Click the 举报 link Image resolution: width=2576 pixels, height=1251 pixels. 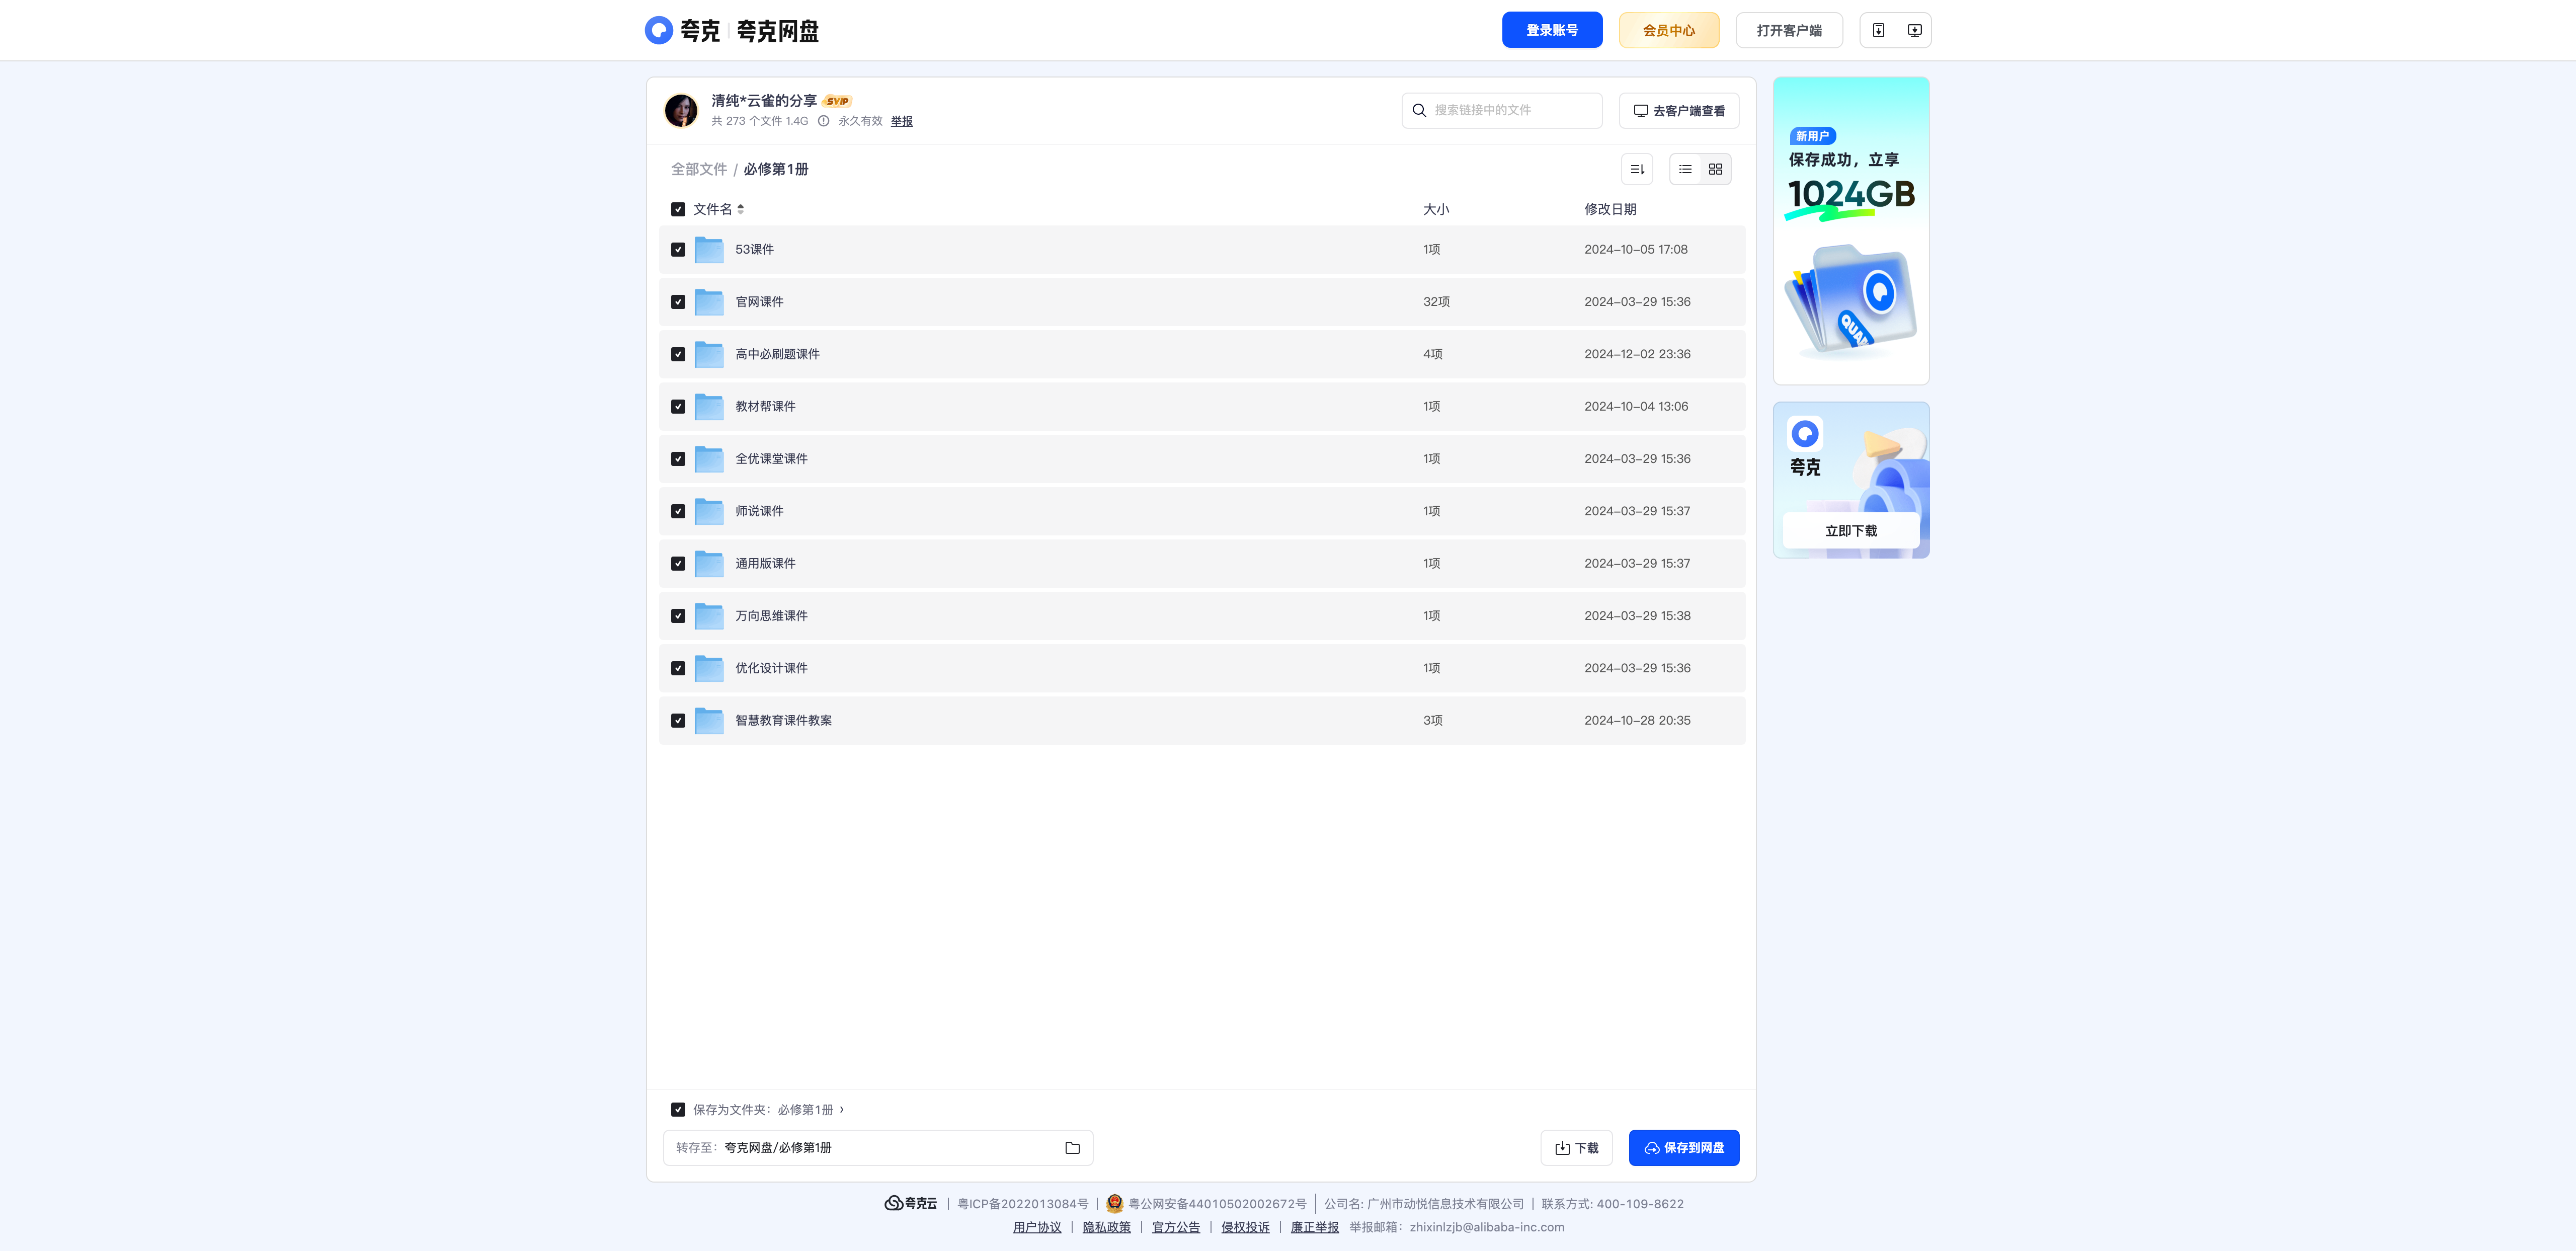902,121
